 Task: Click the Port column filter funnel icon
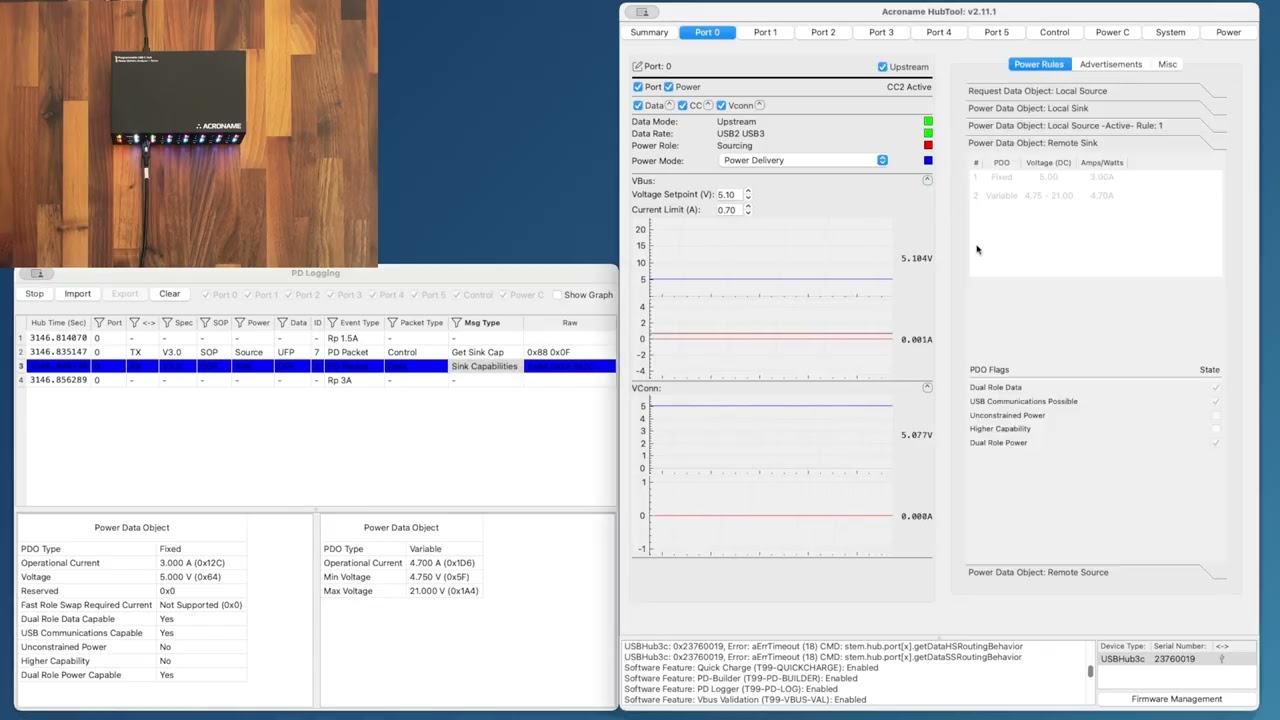coord(99,323)
